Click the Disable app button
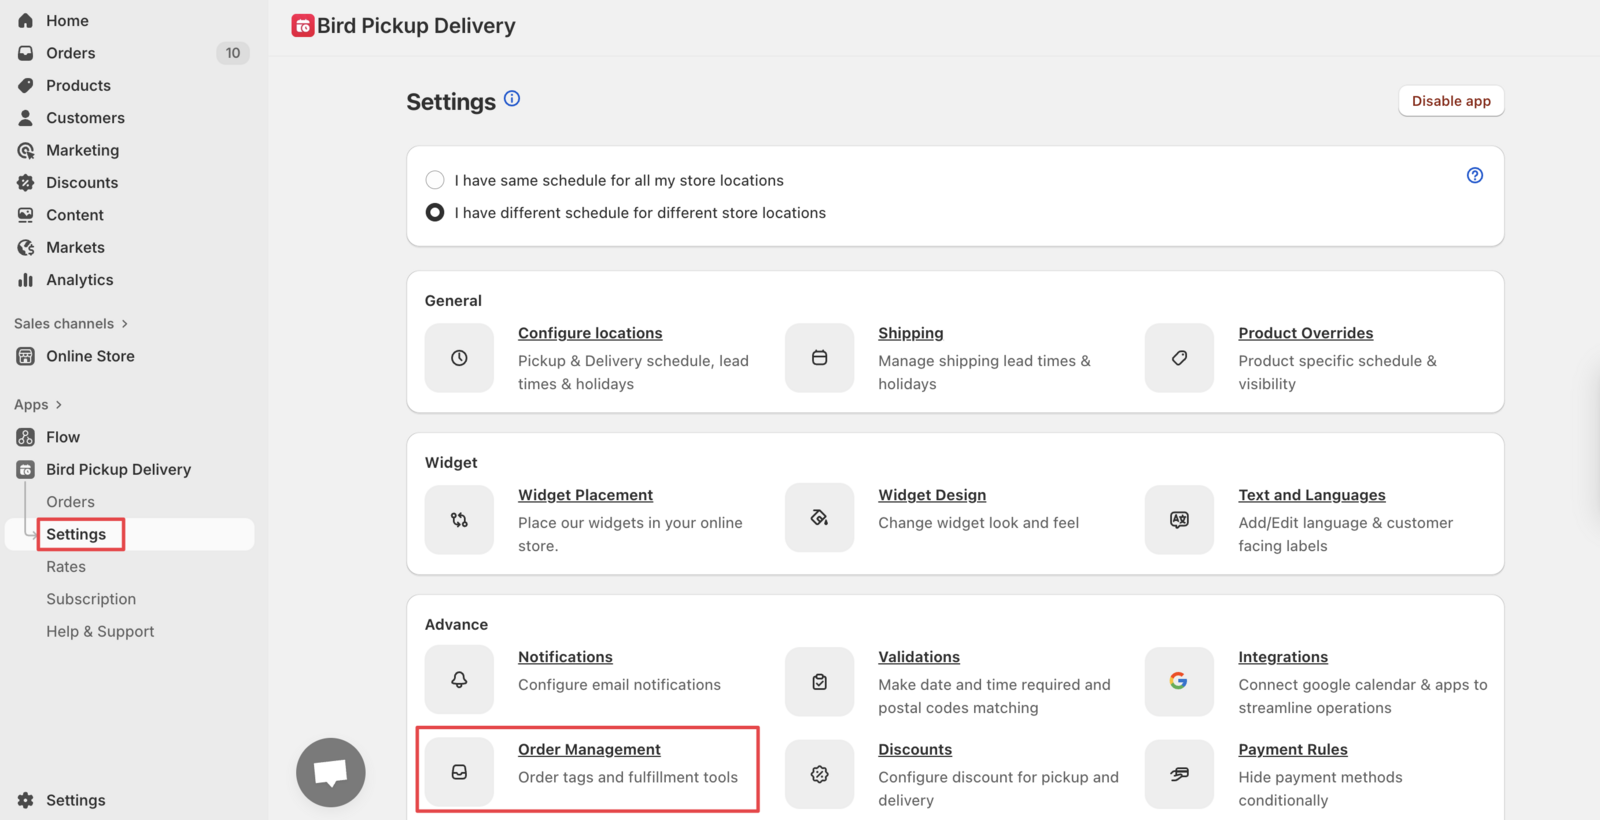1600x820 pixels. click(1451, 101)
